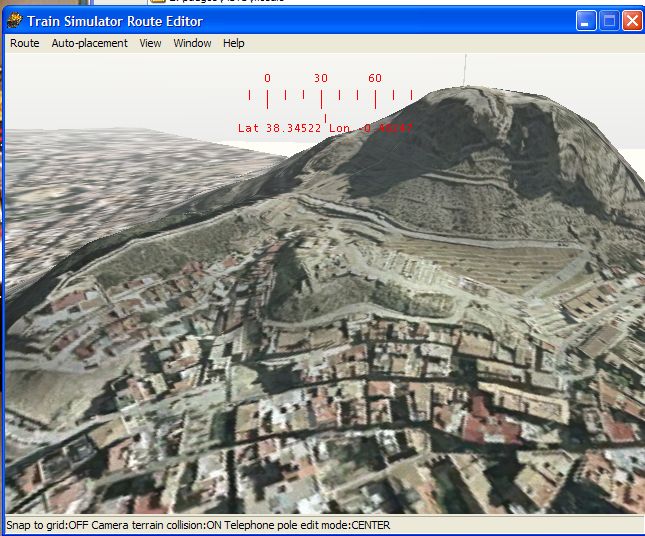Maximize the Route Editor window
Screen dimensions: 645x536
click(x=609, y=20)
